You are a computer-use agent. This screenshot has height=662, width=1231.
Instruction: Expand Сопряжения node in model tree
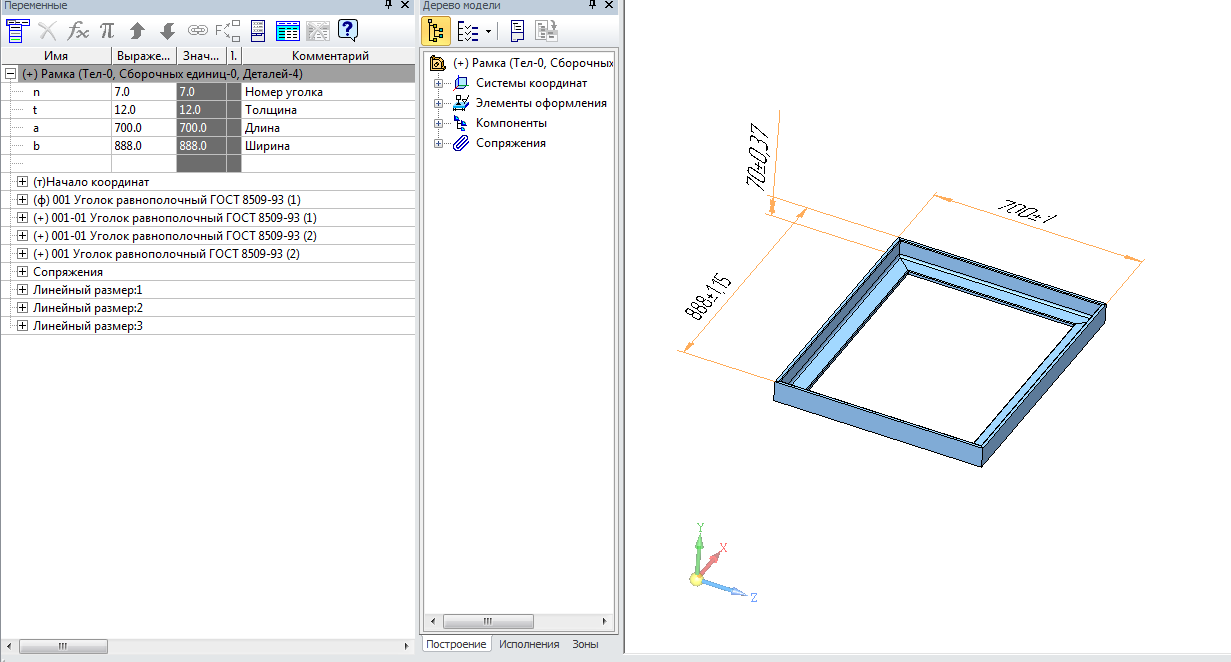click(x=438, y=143)
